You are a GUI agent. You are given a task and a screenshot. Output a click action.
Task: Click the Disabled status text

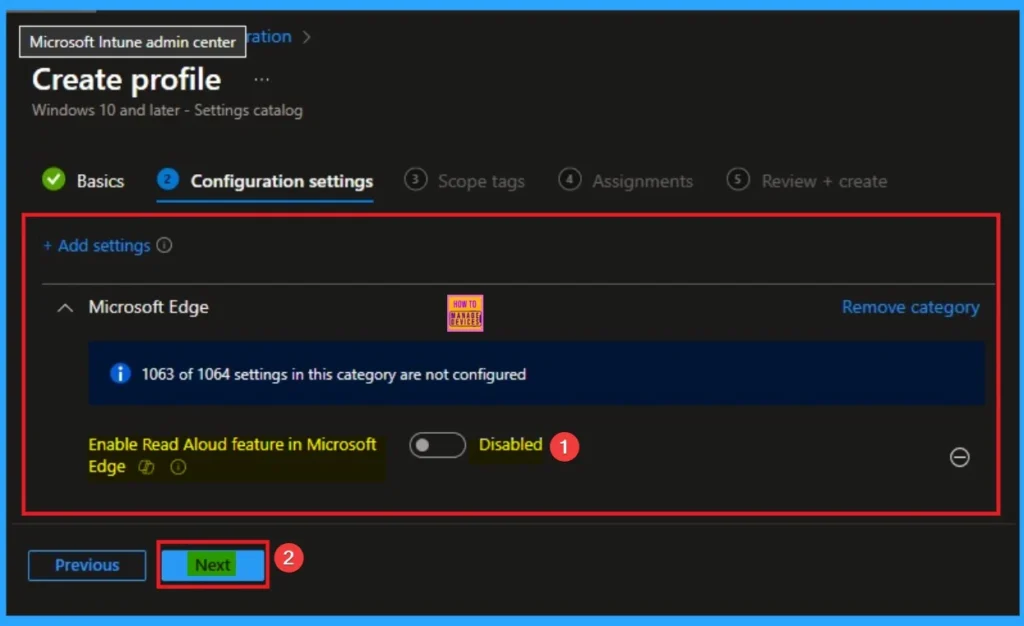coord(511,445)
